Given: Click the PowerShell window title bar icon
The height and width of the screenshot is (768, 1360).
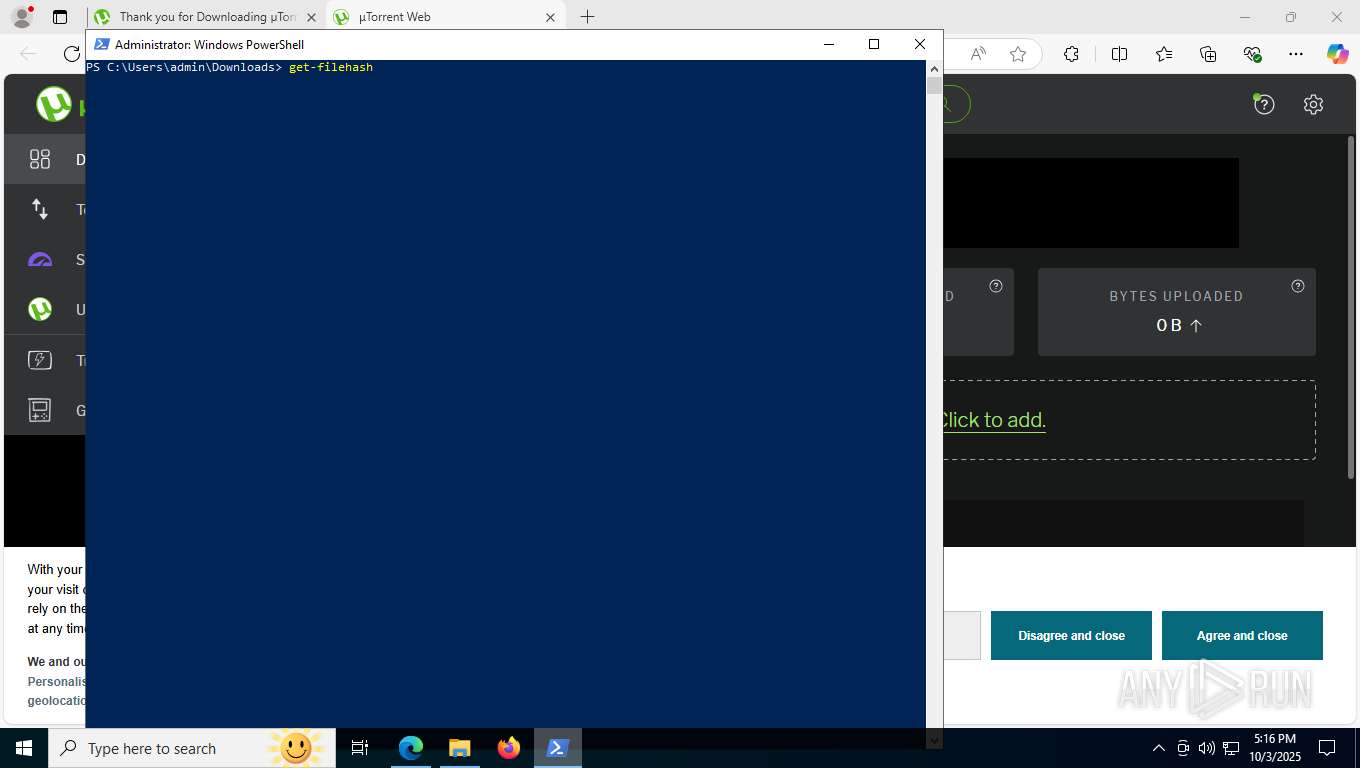Looking at the screenshot, I should click(101, 44).
